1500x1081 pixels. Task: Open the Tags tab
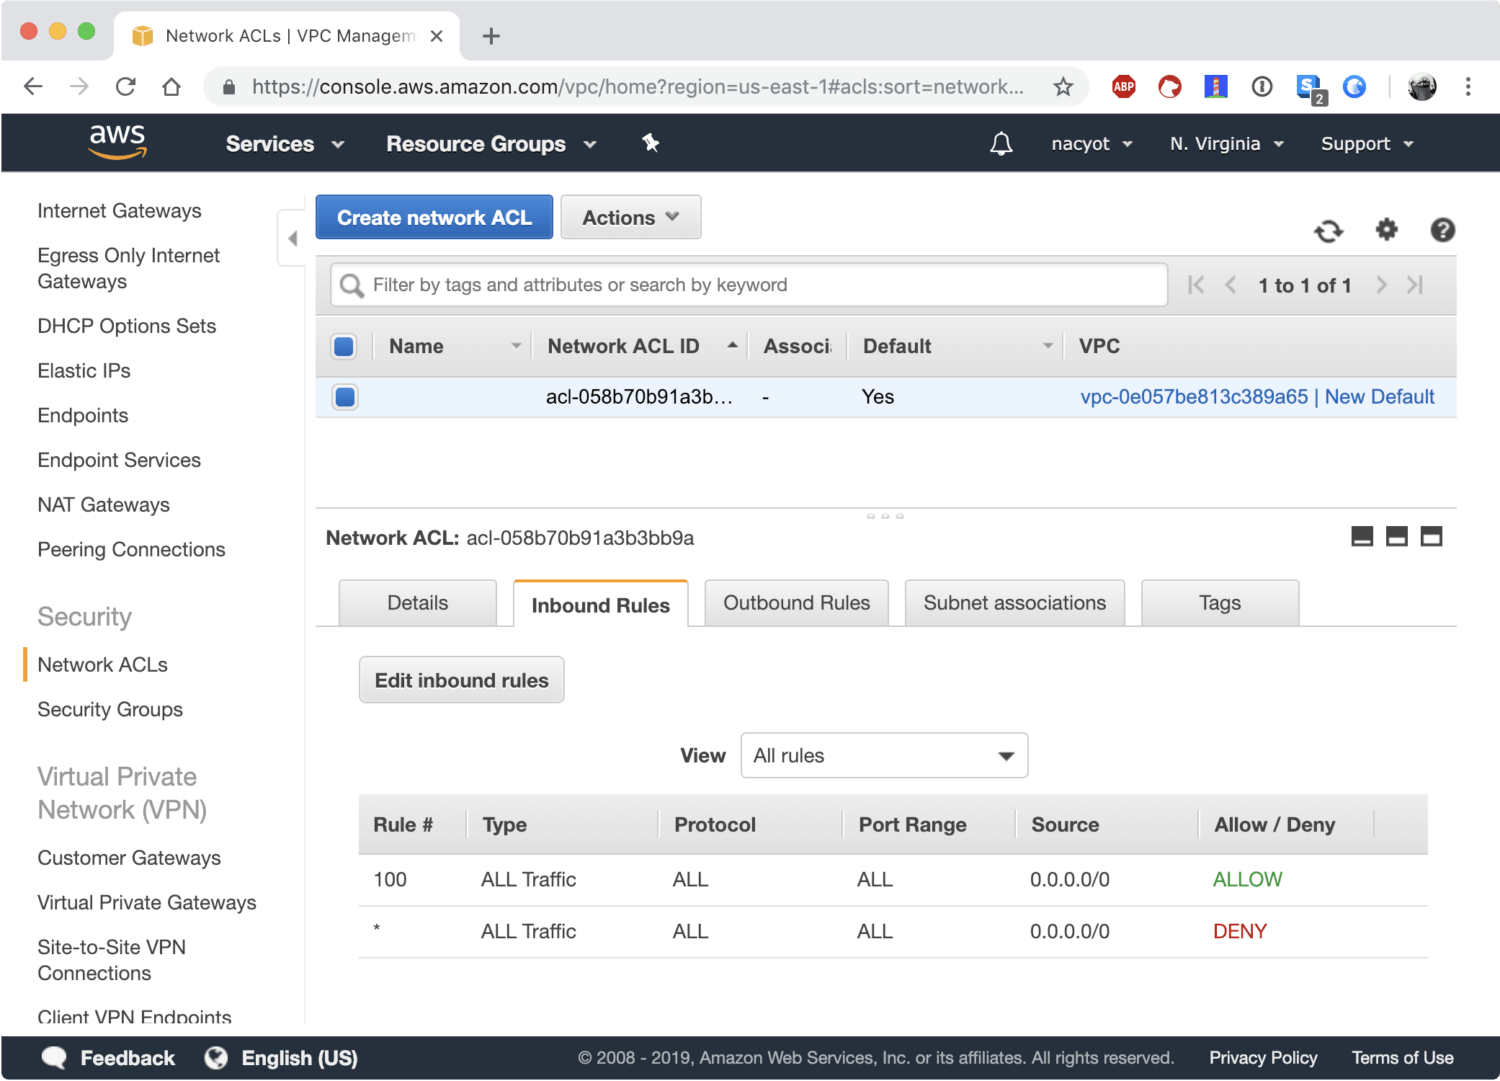click(x=1220, y=603)
